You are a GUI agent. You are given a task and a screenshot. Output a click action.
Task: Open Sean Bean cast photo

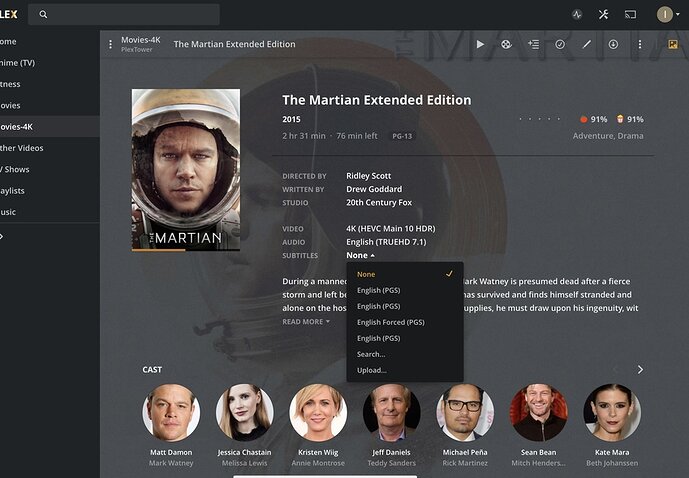[538, 413]
